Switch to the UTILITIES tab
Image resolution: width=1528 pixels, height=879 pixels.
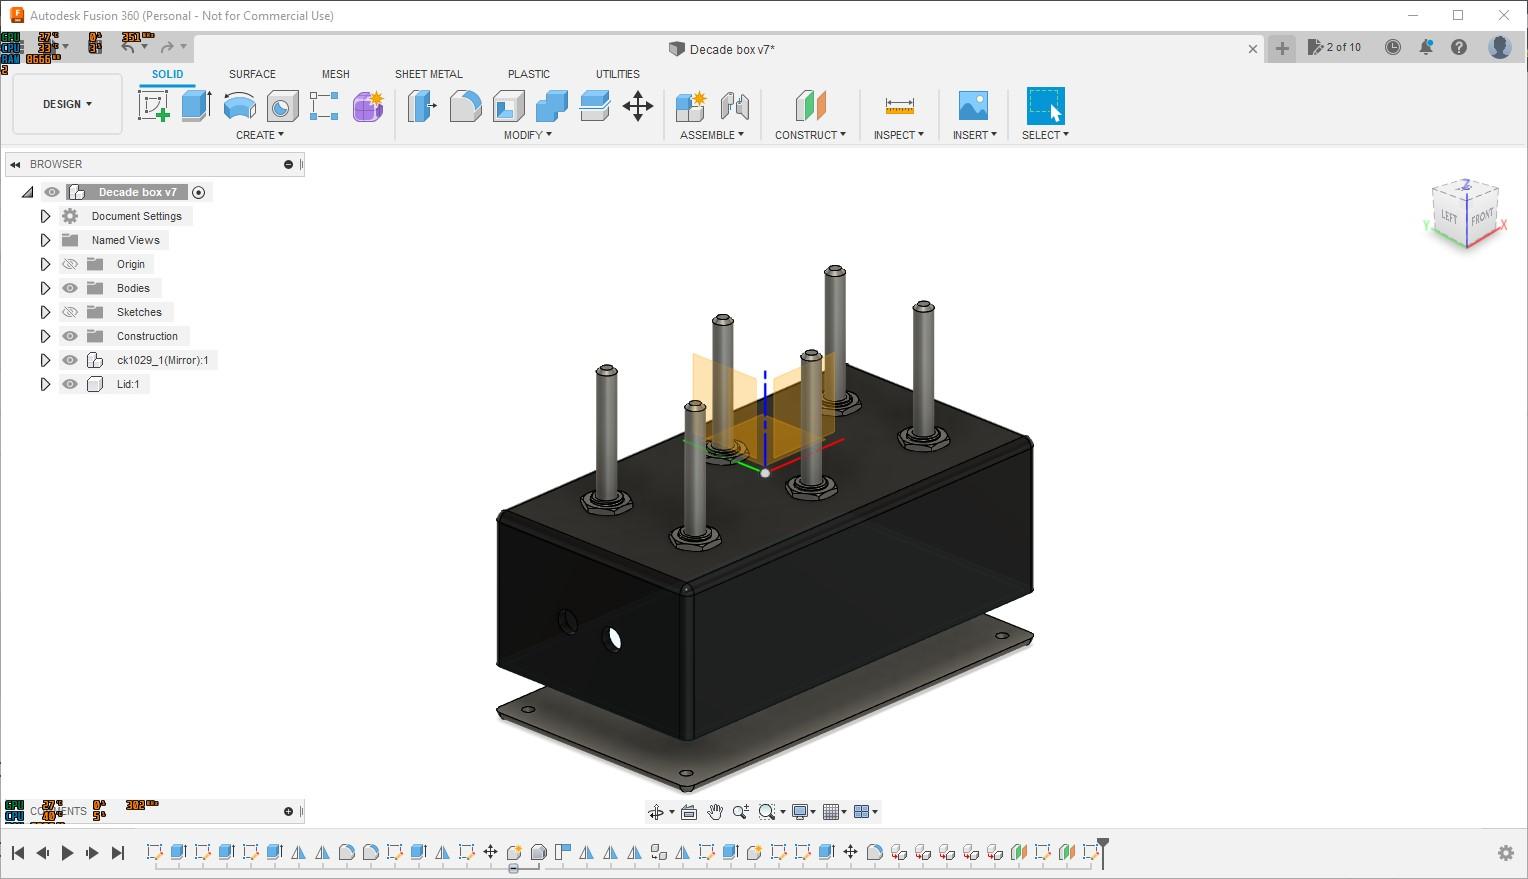click(618, 74)
